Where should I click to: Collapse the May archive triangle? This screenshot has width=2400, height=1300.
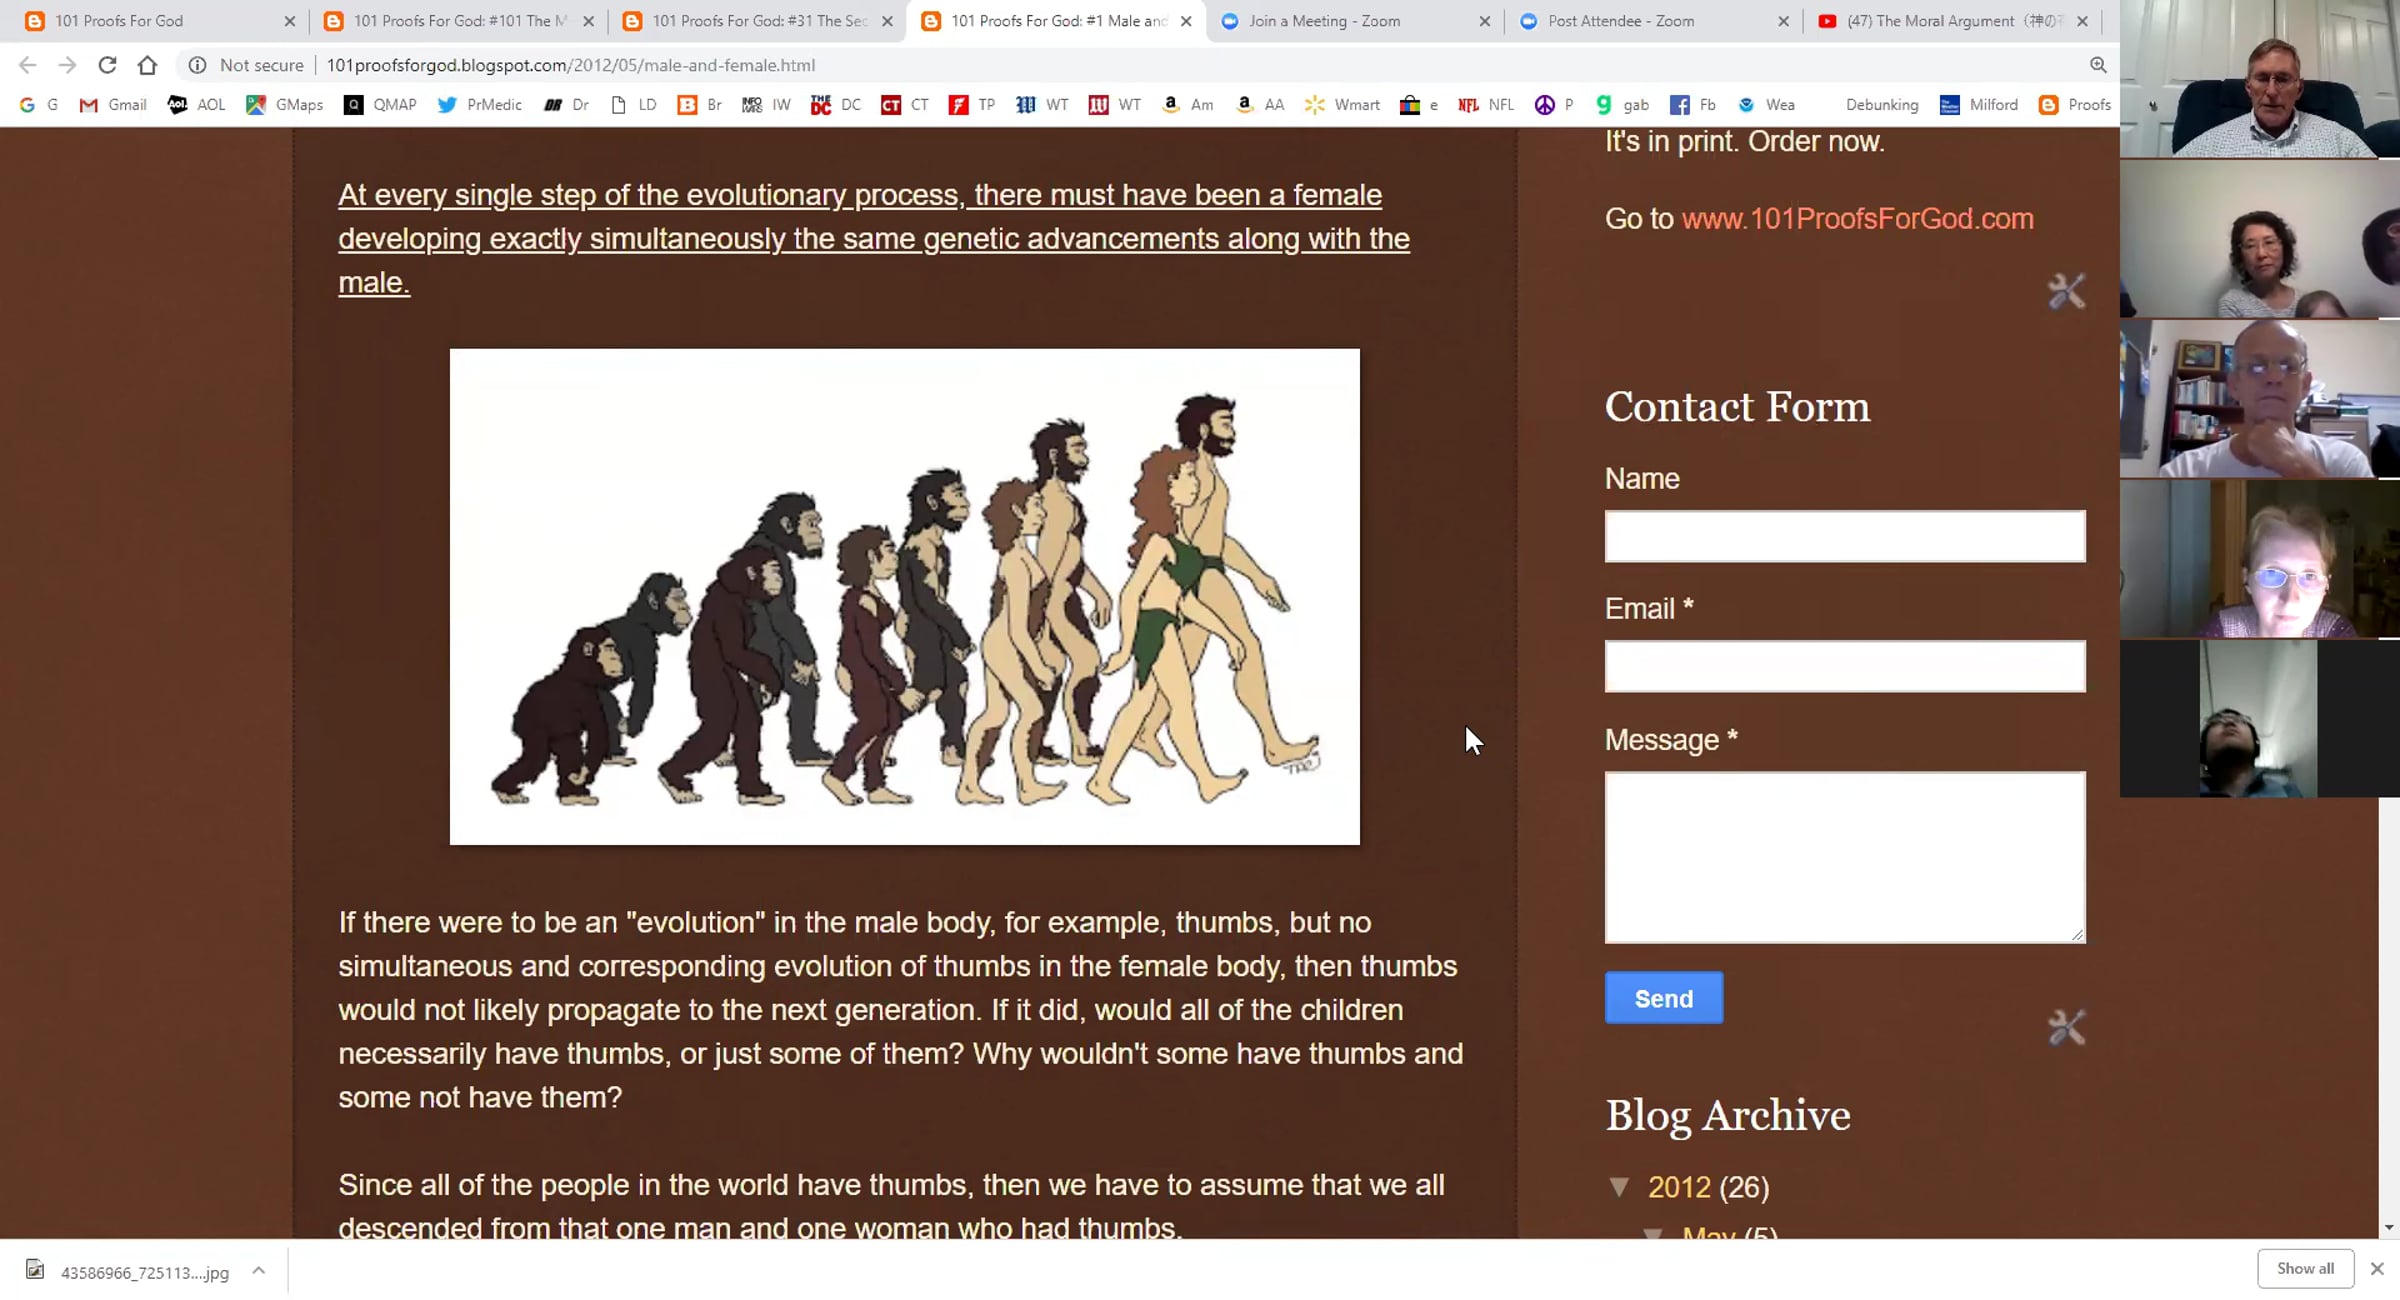click(1653, 1234)
